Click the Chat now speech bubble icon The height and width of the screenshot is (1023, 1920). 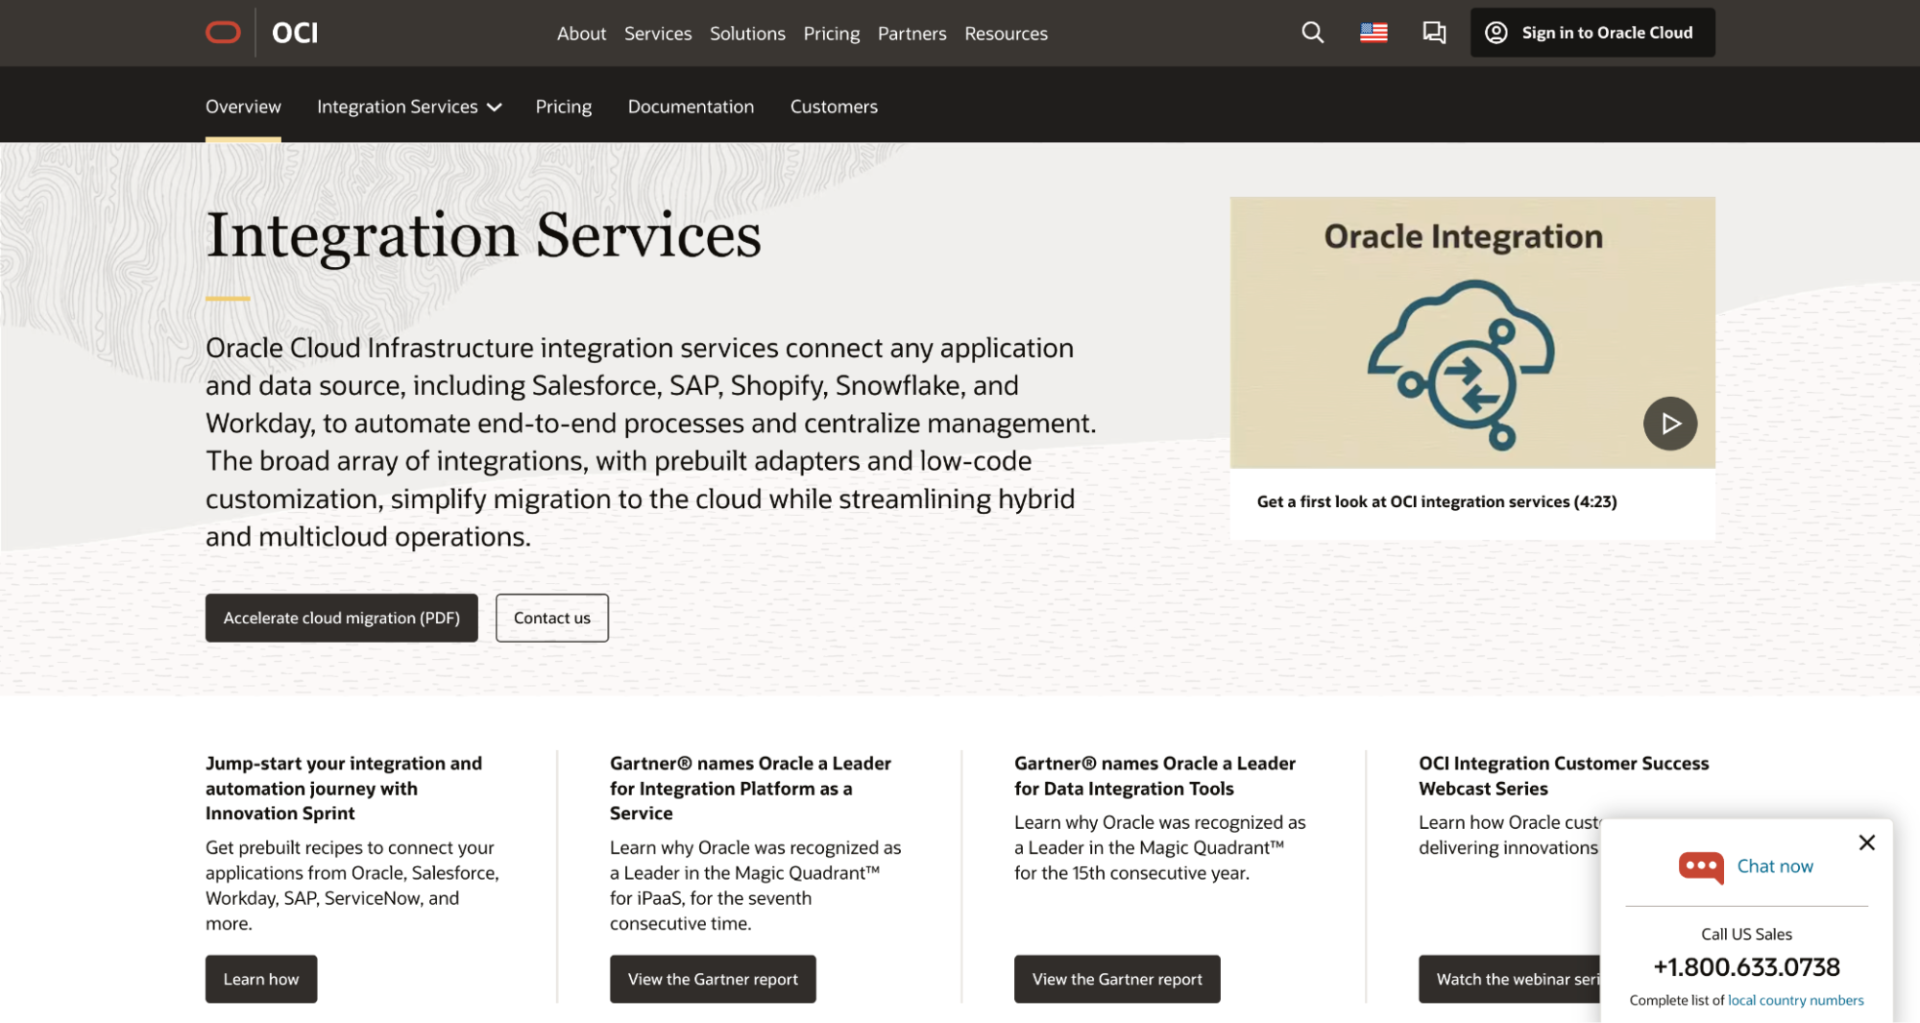point(1702,867)
